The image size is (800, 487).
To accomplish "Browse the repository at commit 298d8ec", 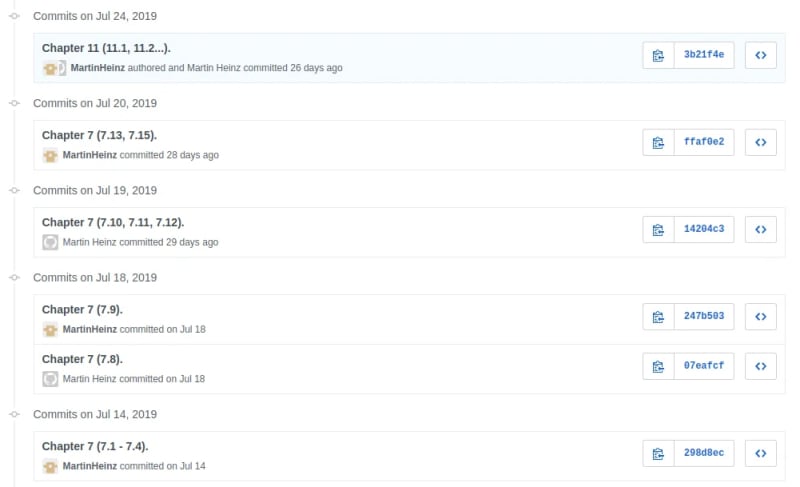I will [x=760, y=453].
